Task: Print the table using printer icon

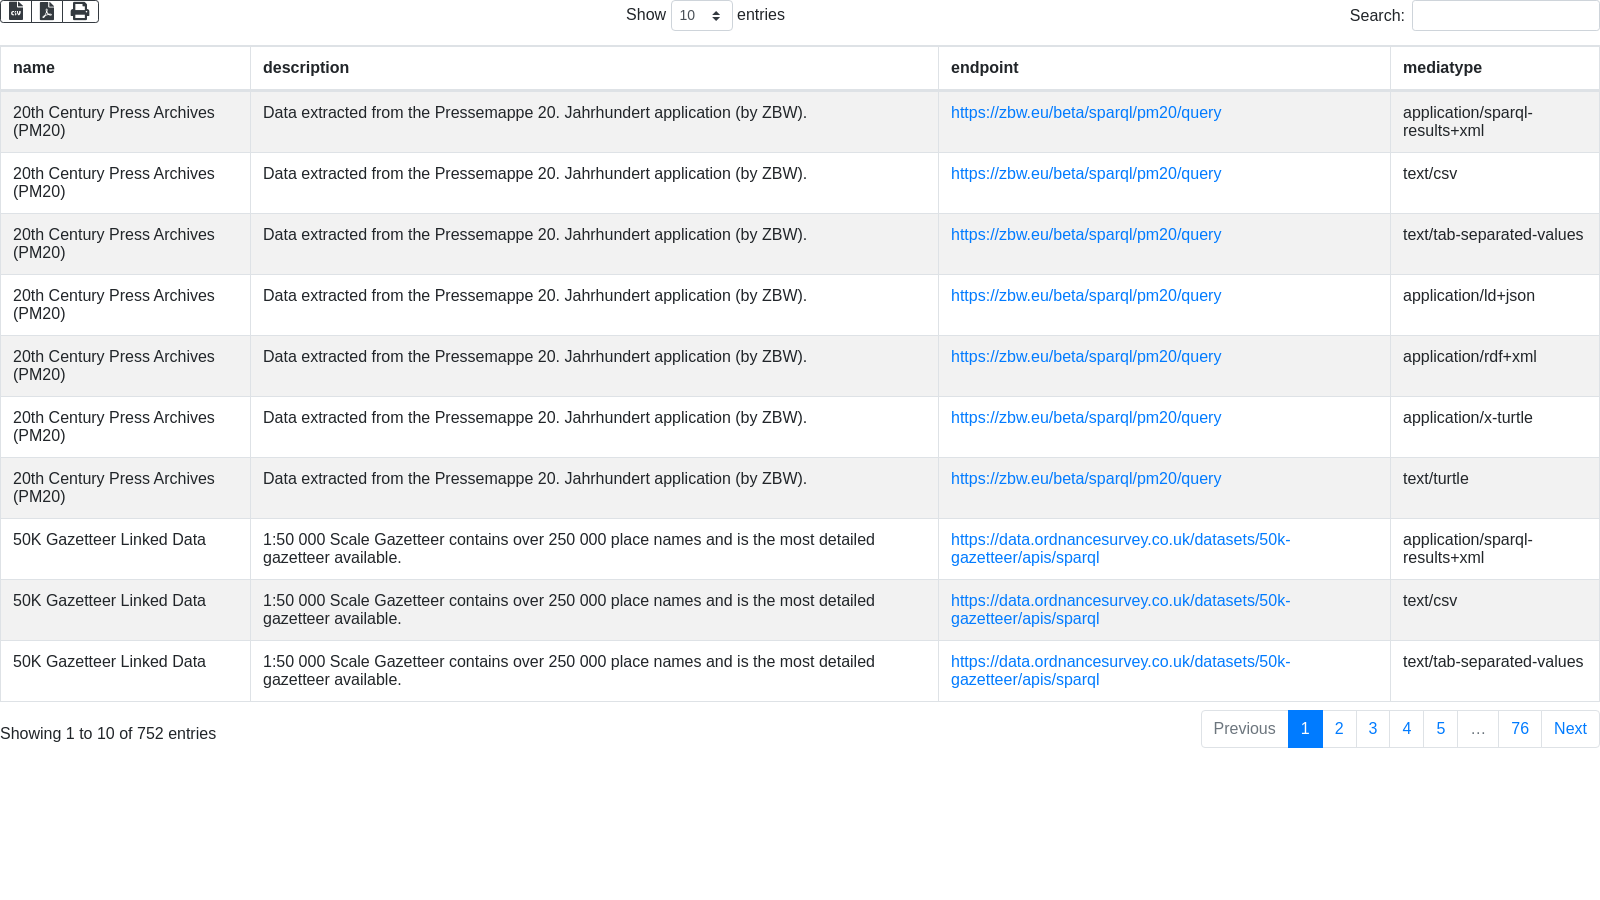Action: (80, 11)
